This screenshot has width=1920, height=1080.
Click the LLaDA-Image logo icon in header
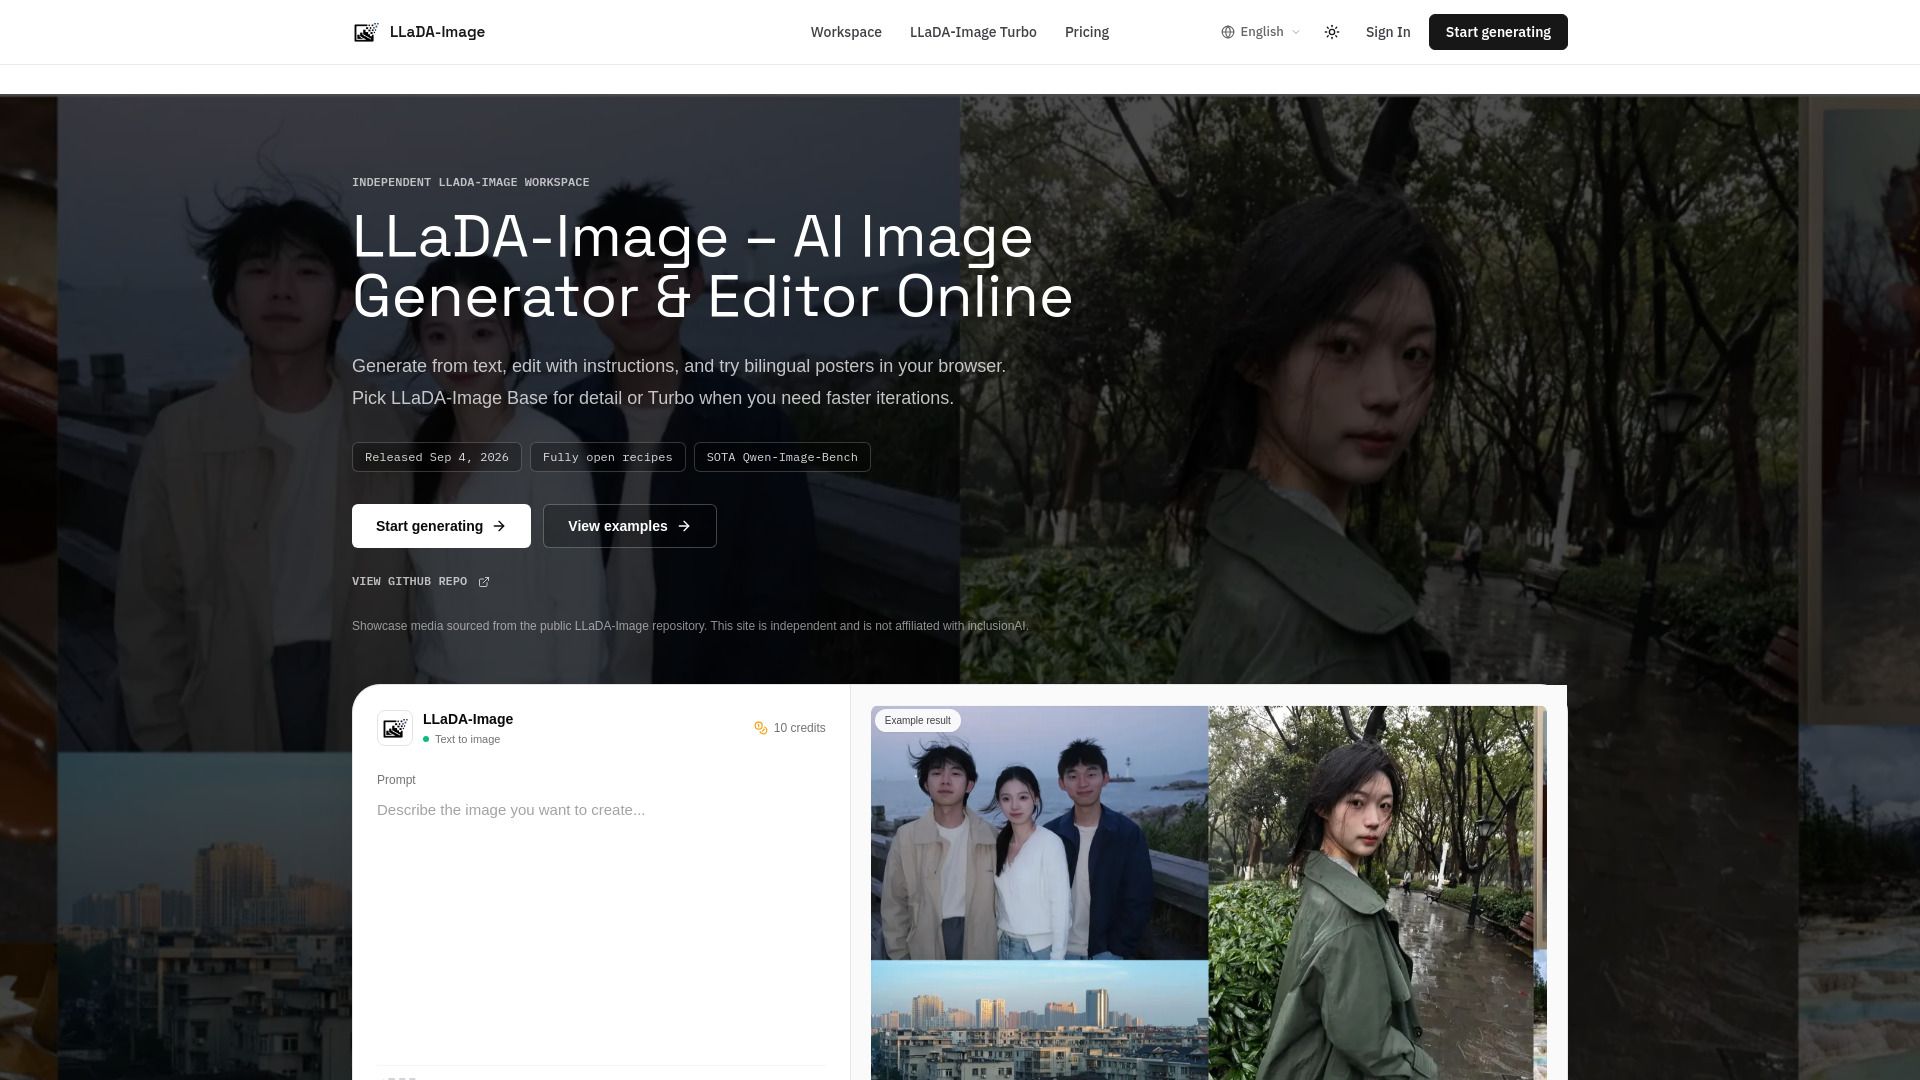click(366, 32)
